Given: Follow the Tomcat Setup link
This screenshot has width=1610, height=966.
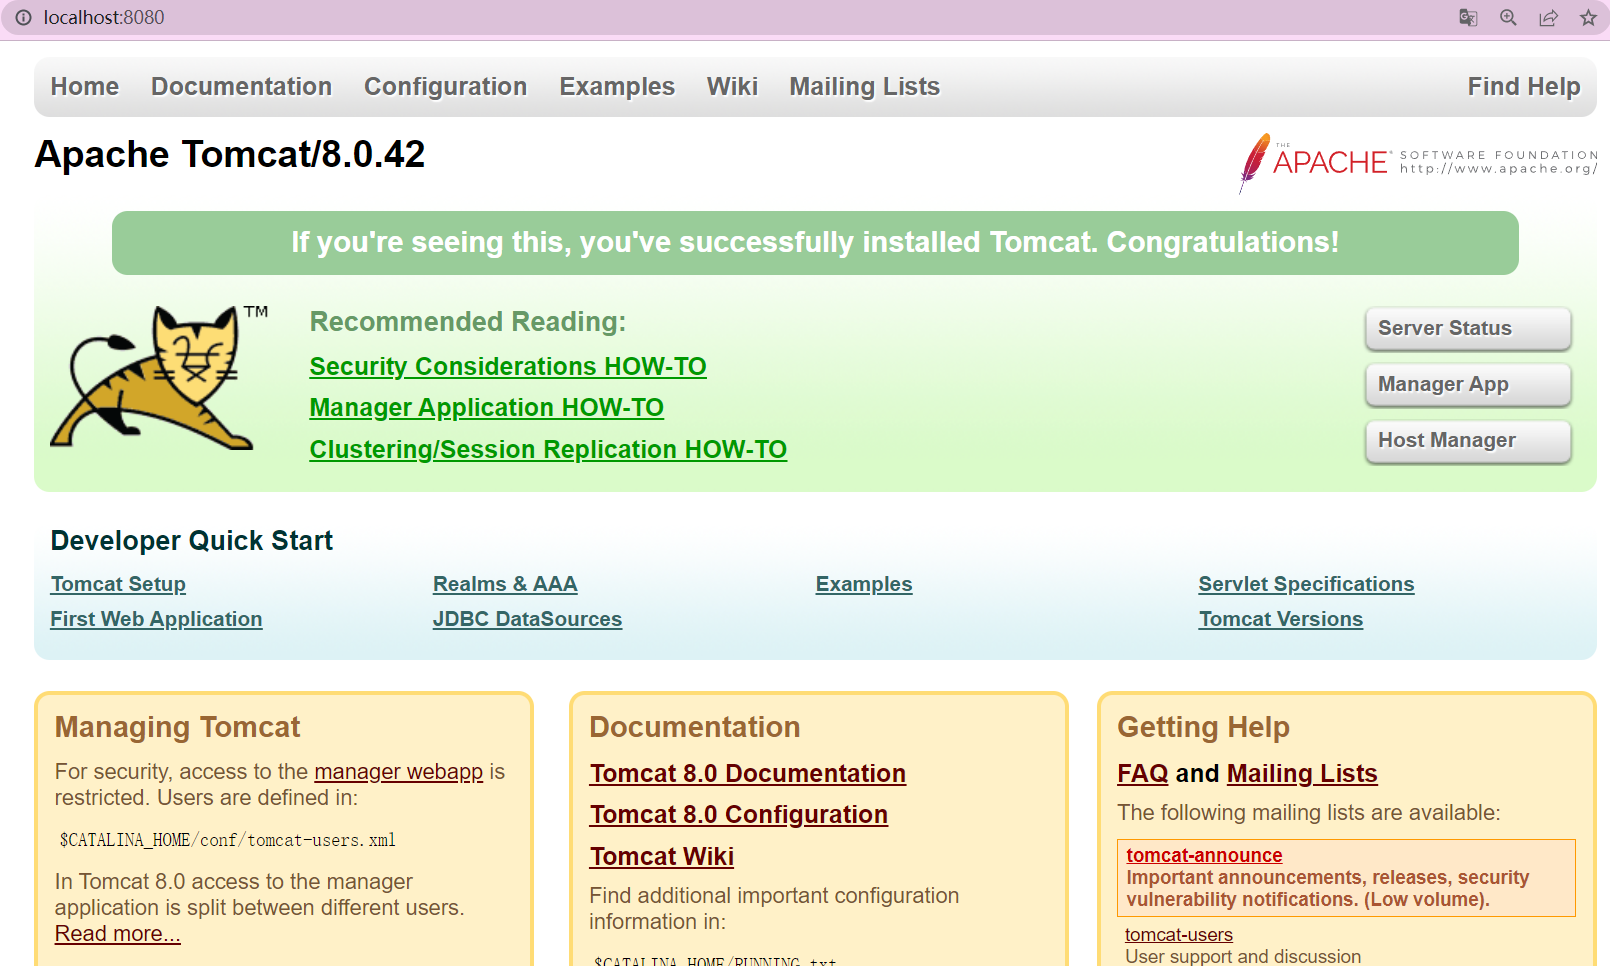Looking at the screenshot, I should (118, 584).
